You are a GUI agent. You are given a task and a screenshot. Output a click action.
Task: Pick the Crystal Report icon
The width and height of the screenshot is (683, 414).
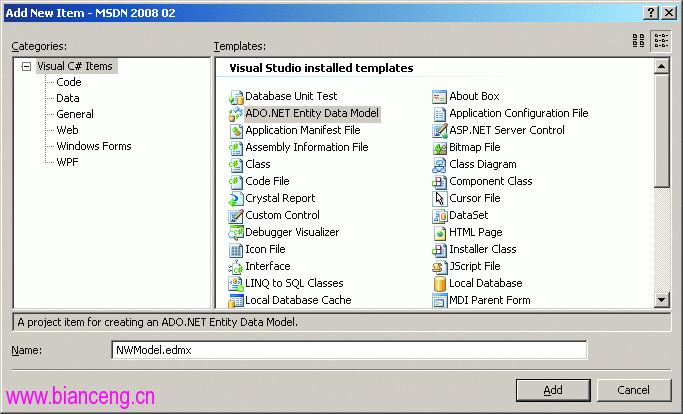click(236, 198)
